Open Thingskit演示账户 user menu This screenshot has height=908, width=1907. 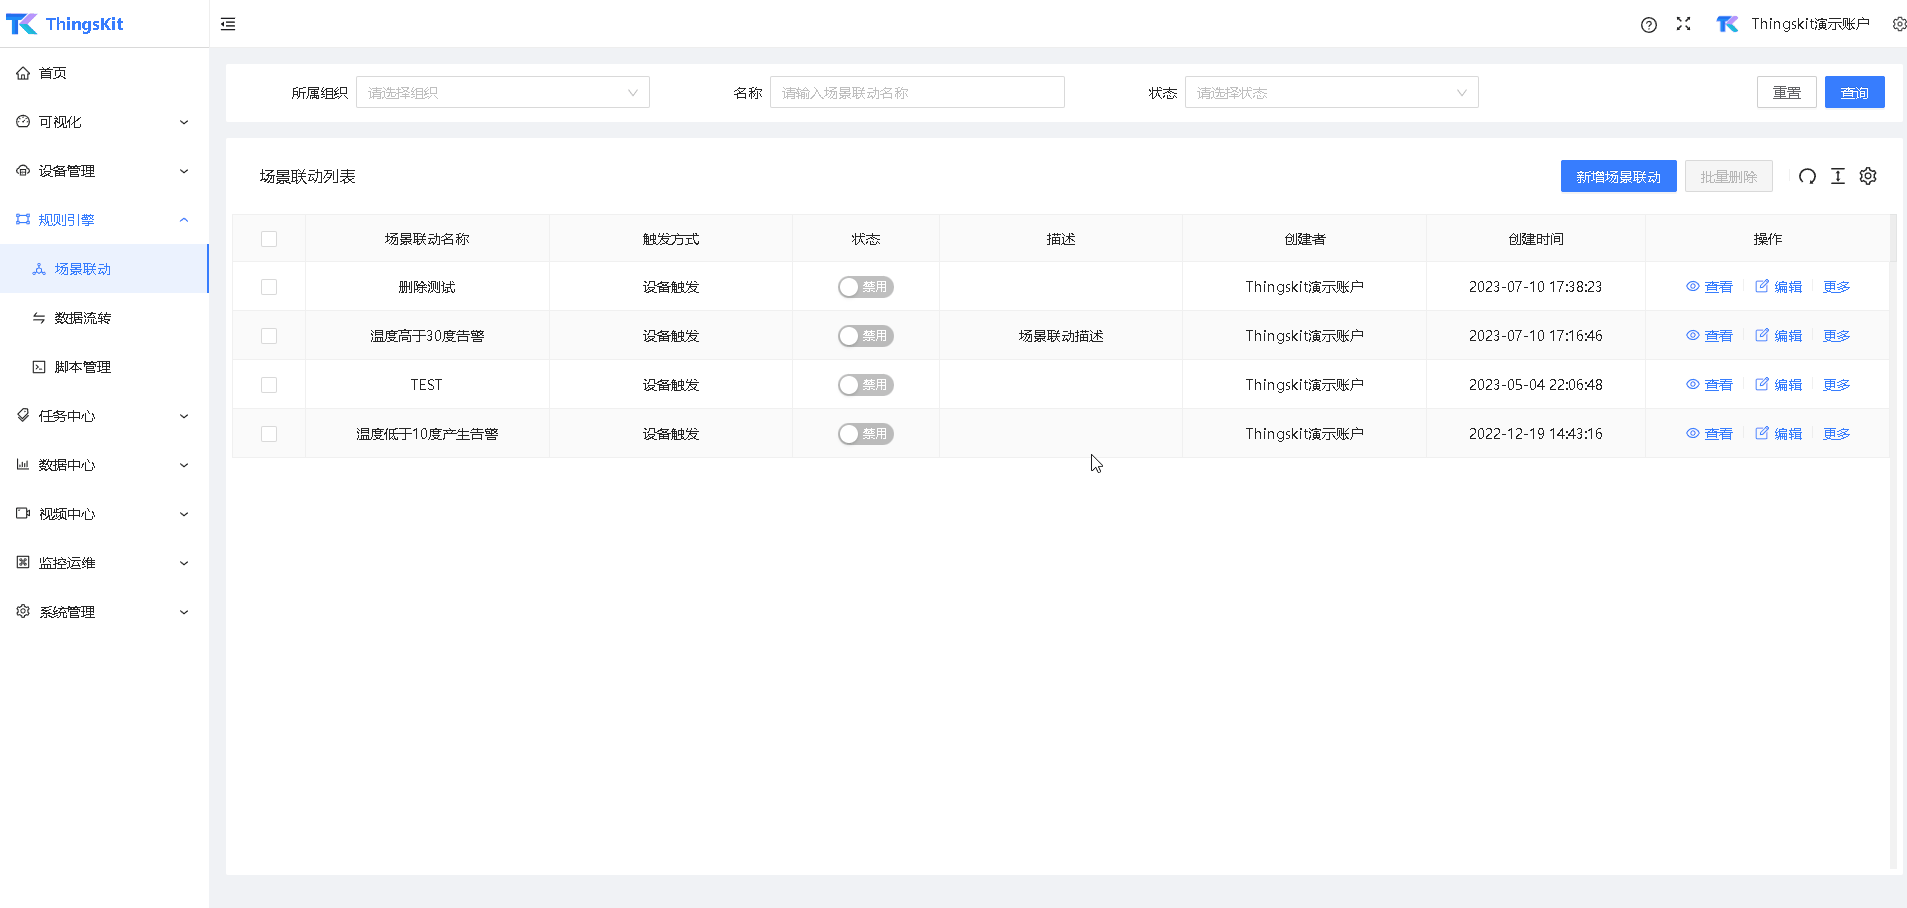[x=1793, y=24]
